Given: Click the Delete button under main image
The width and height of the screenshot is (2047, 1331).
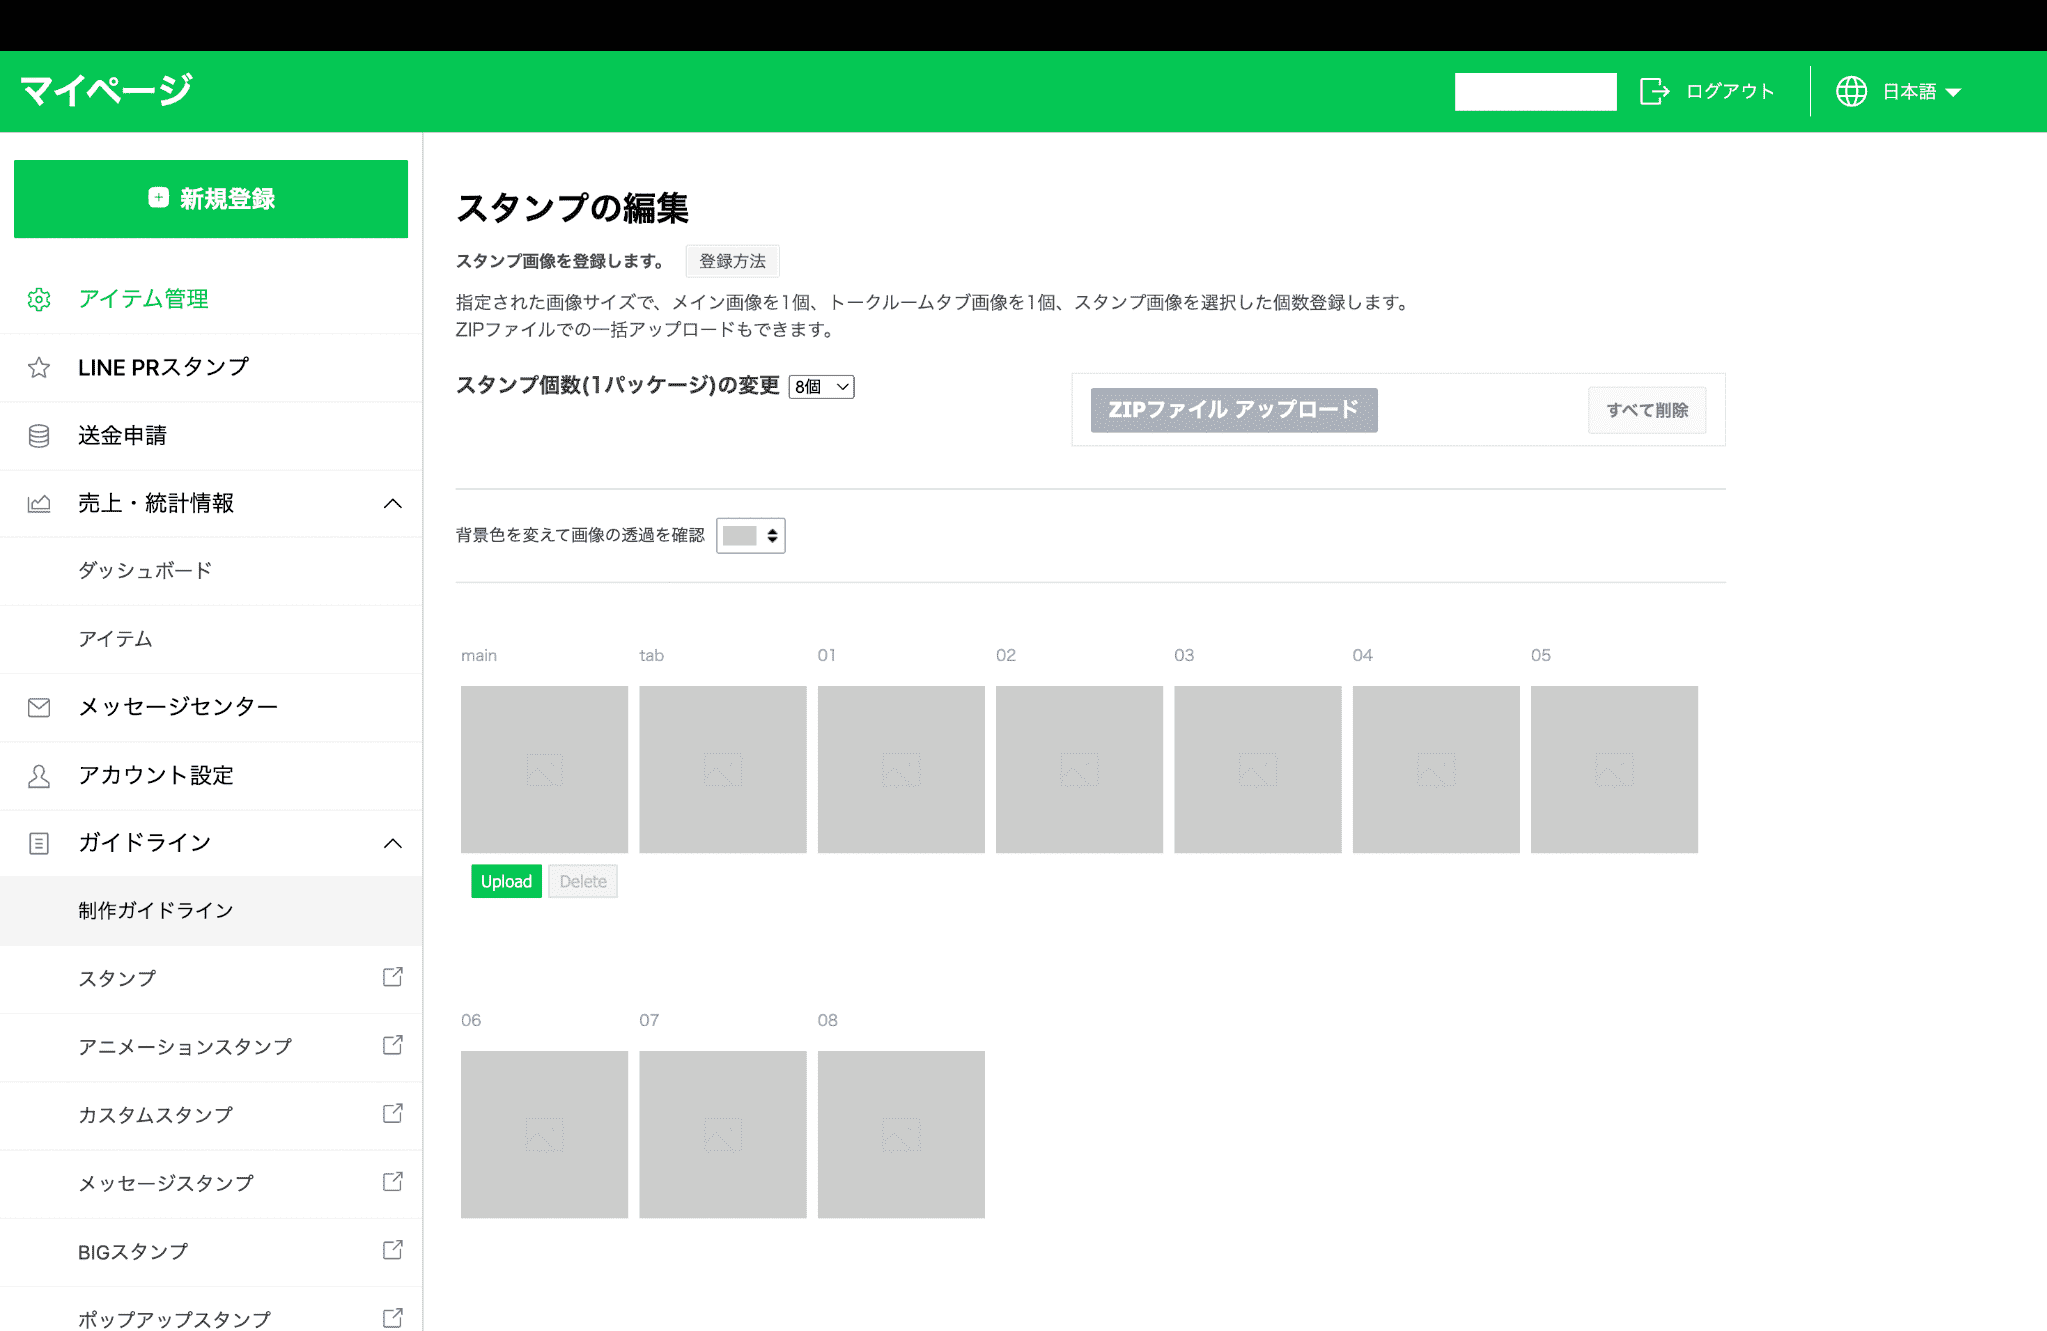Looking at the screenshot, I should coord(583,881).
